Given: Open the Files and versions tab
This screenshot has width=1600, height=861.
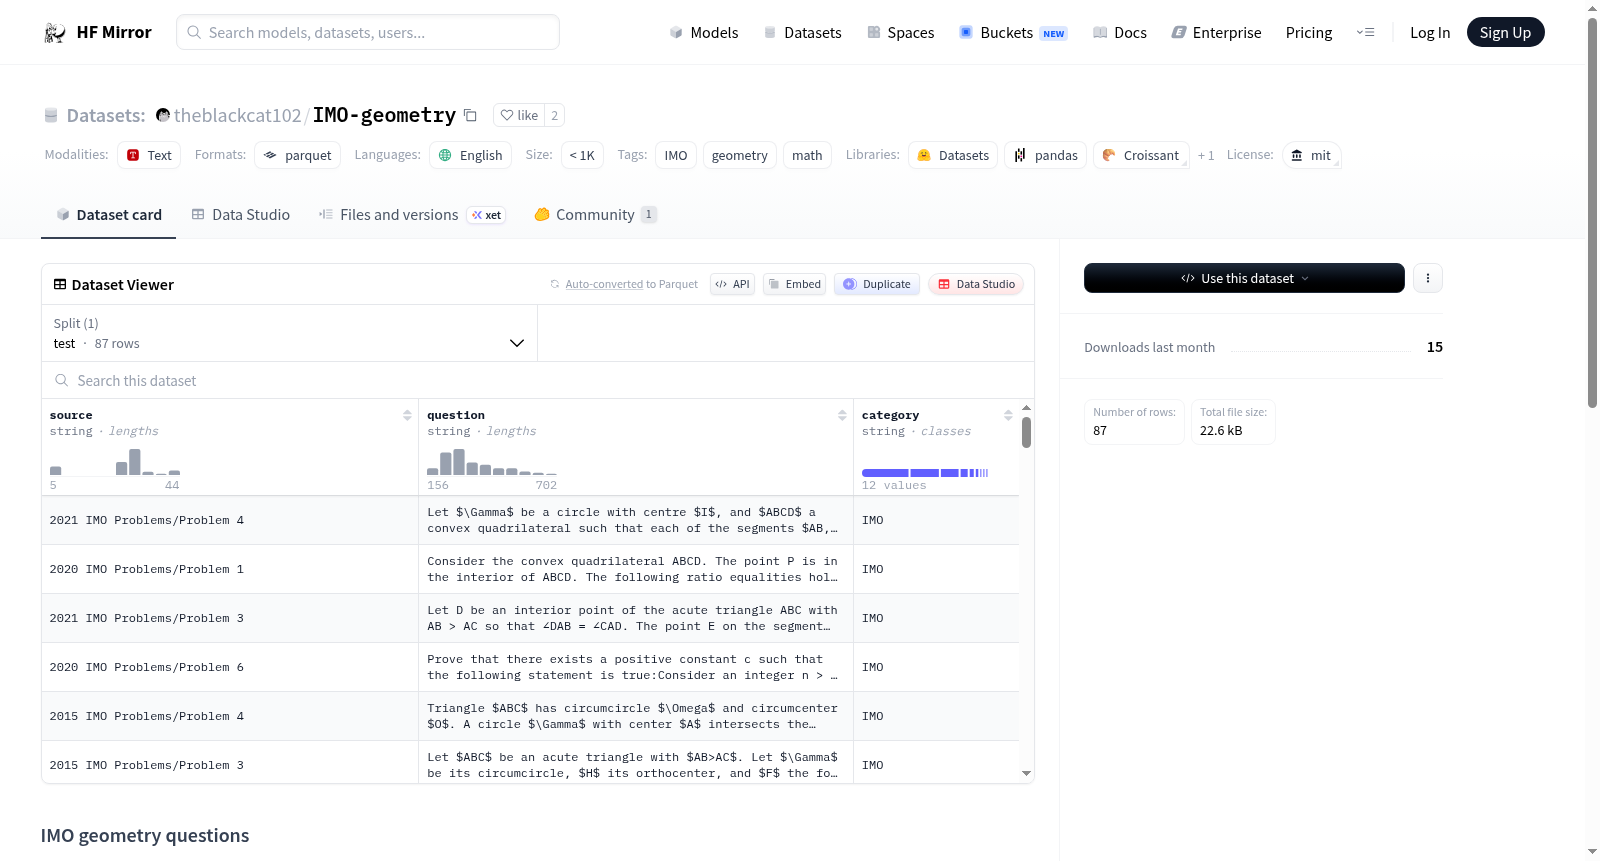Looking at the screenshot, I should pos(412,215).
